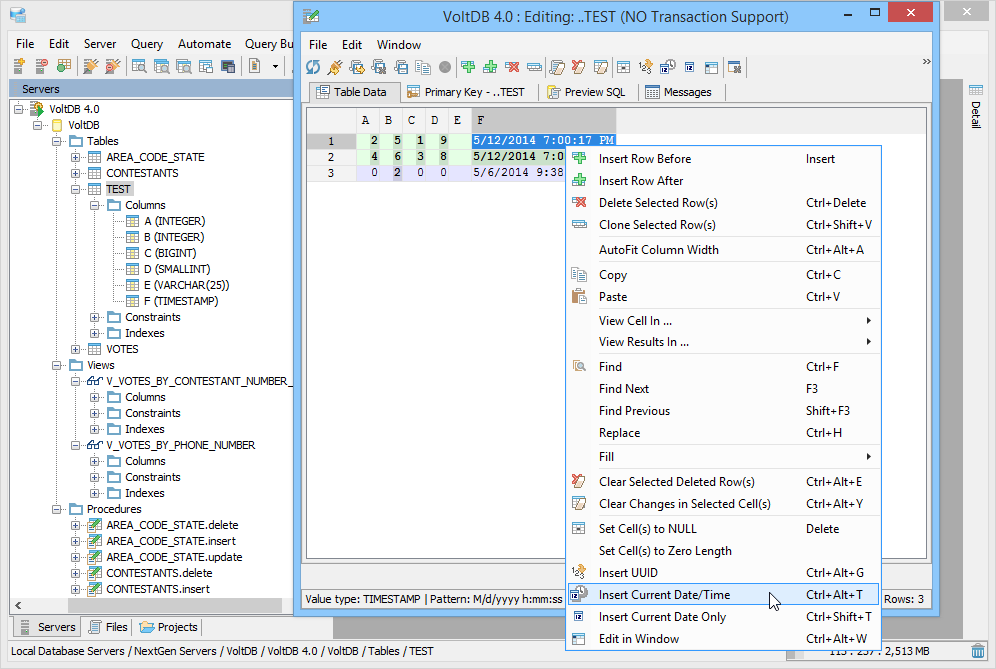Open the dropdown arrow beside document toolbar icon
This screenshot has height=669, width=996.
[x=275, y=66]
